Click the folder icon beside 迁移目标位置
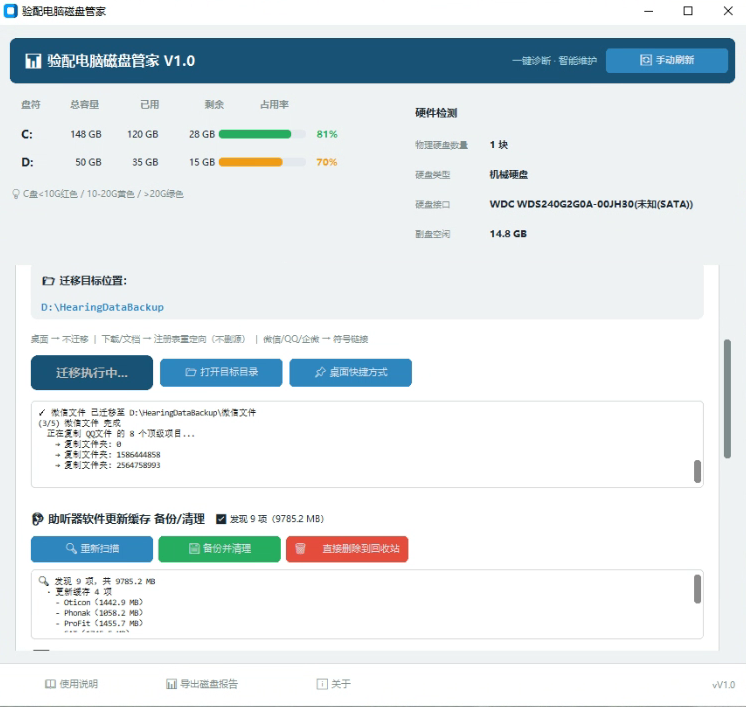Viewport: 746px width, 707px height. pyautogui.click(x=48, y=281)
